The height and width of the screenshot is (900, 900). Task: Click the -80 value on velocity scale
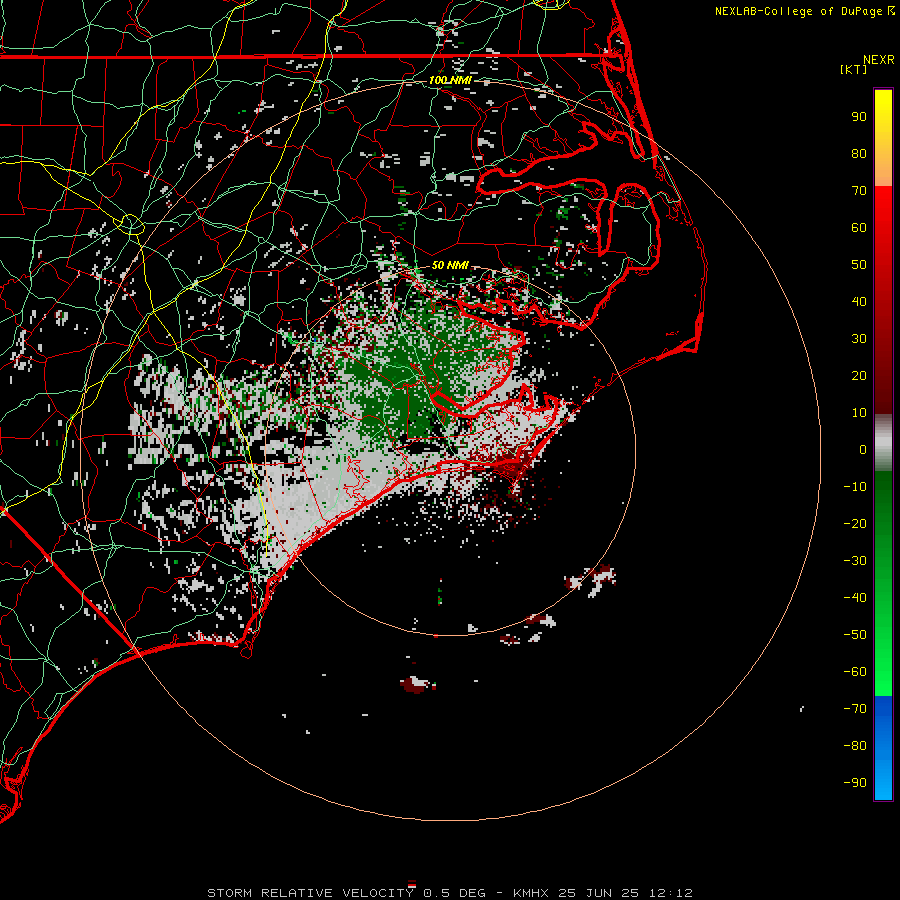tap(855, 746)
